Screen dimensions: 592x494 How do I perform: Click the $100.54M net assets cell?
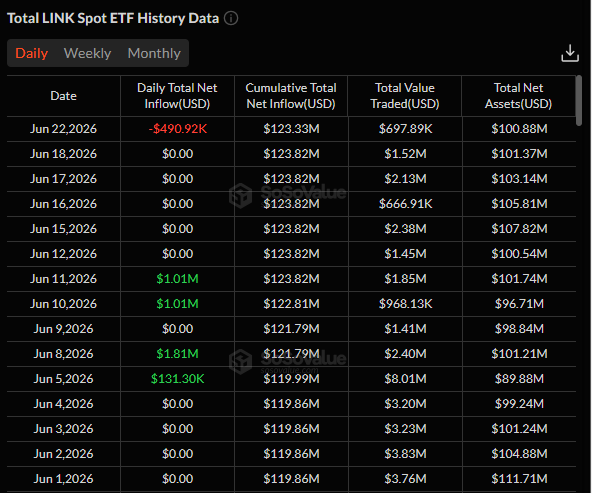[519, 254]
